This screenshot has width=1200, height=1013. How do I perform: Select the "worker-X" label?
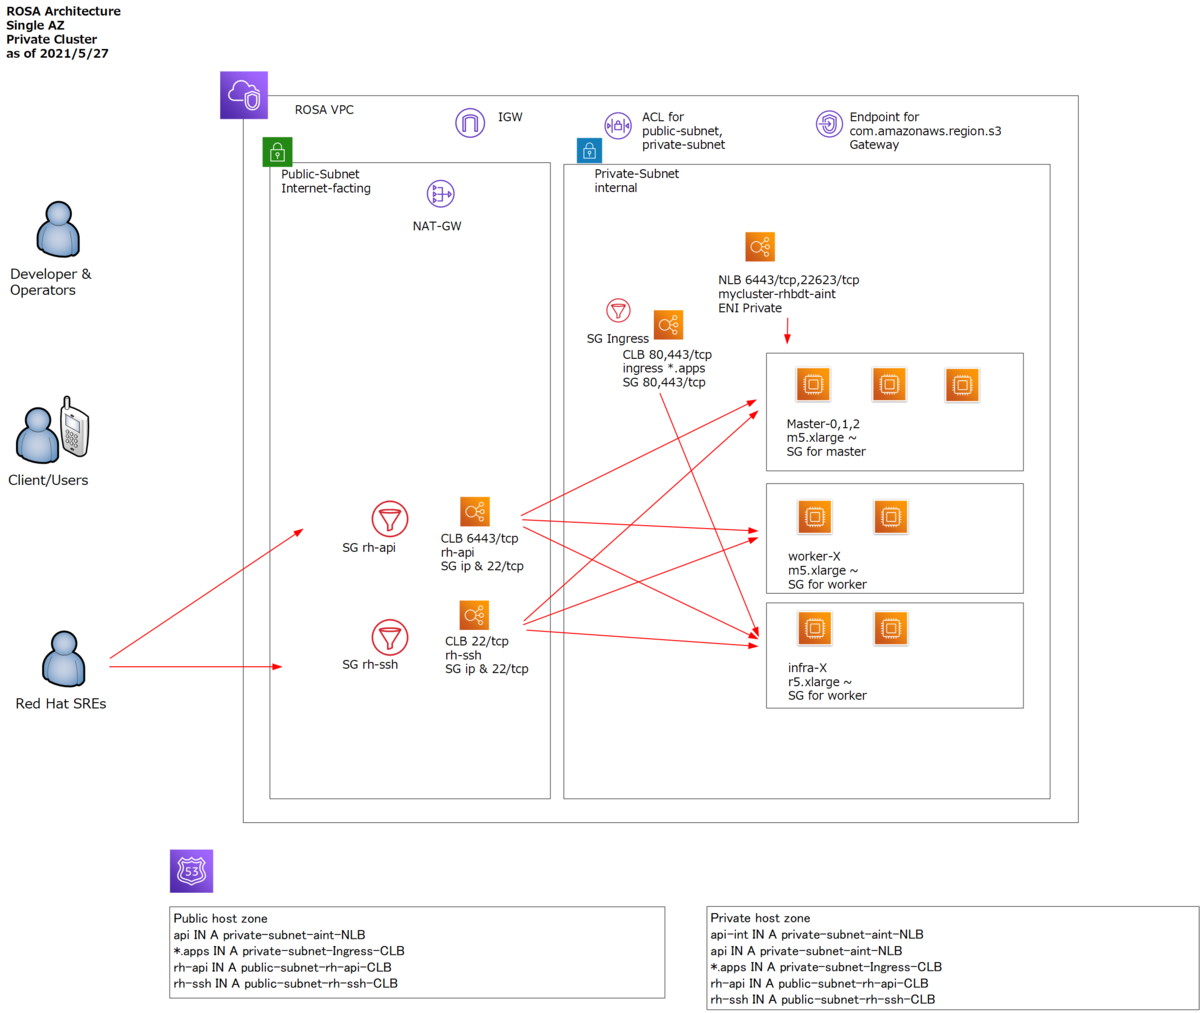(x=814, y=556)
